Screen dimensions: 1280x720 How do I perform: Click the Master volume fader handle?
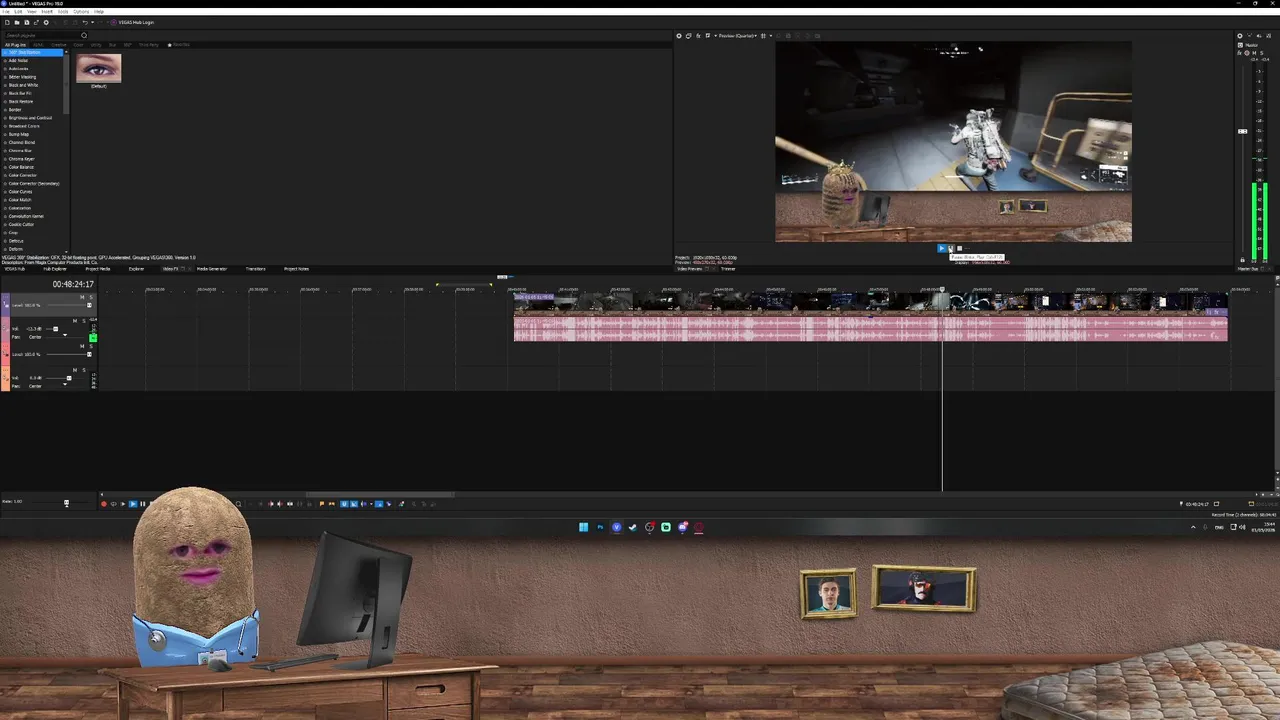pyautogui.click(x=1243, y=131)
